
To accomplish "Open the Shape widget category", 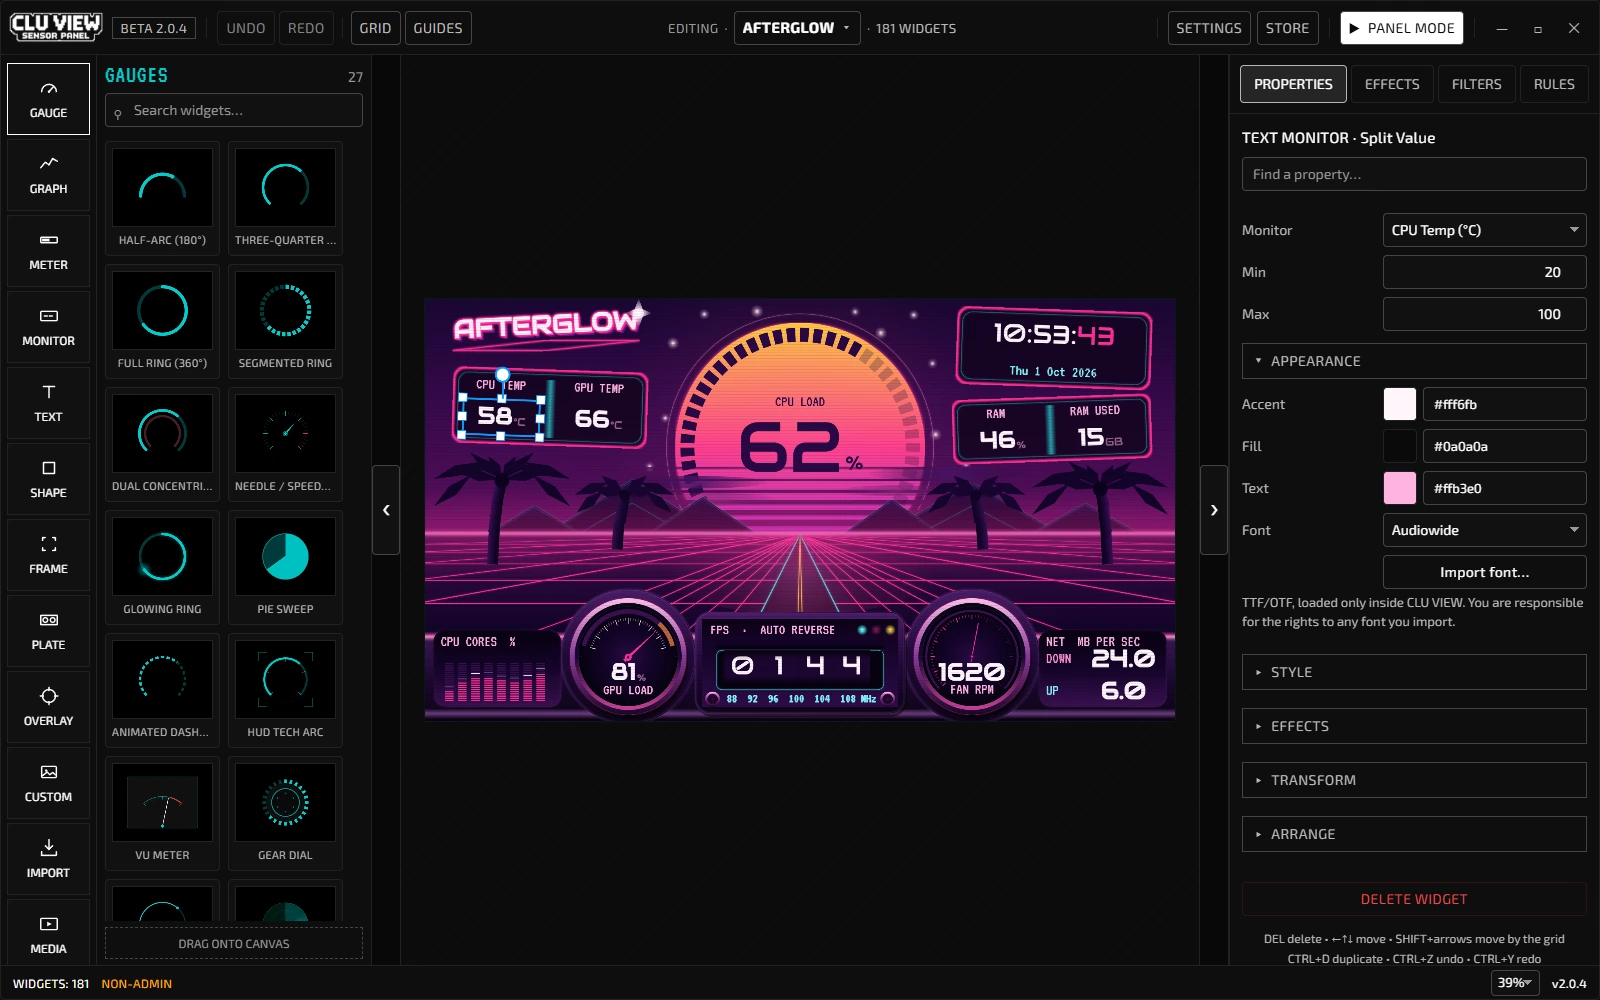I will click(48, 479).
